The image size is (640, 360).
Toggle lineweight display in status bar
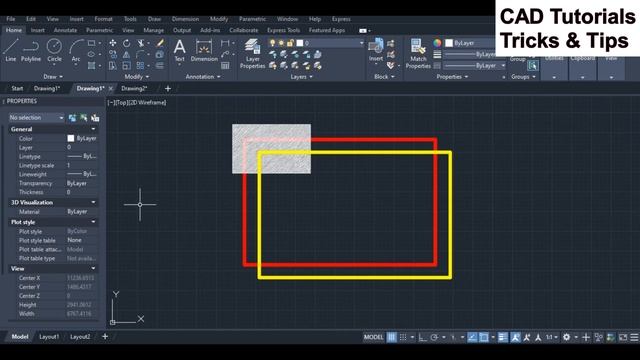(503, 337)
